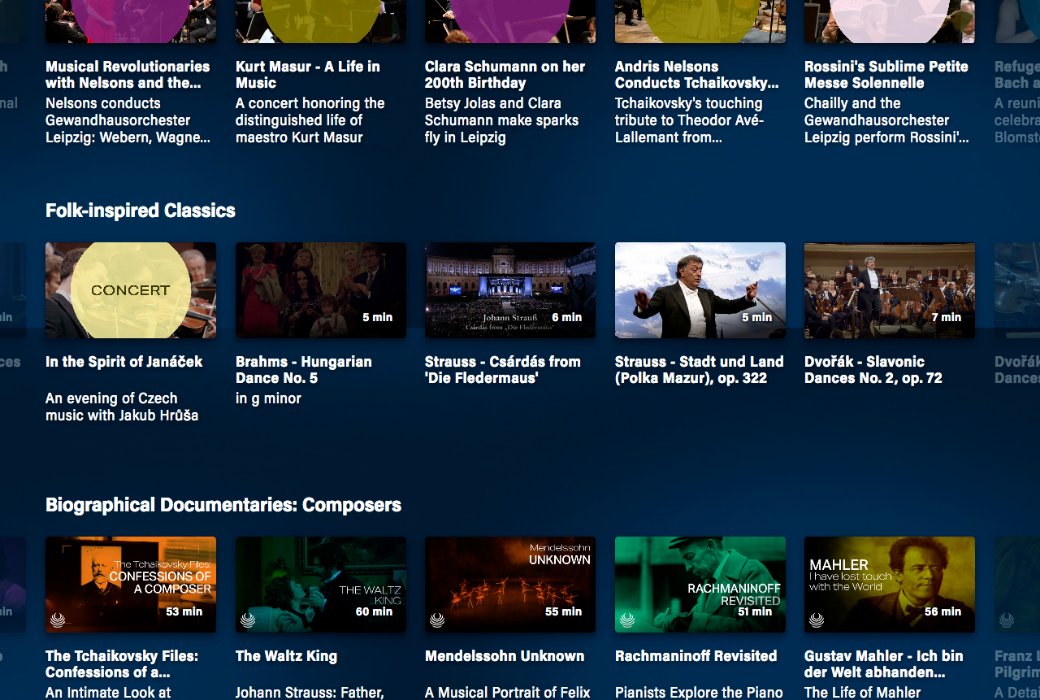Open the Rossini Petite Messe thumbnail
Viewport: 1040px width, 700px height.
(889, 21)
